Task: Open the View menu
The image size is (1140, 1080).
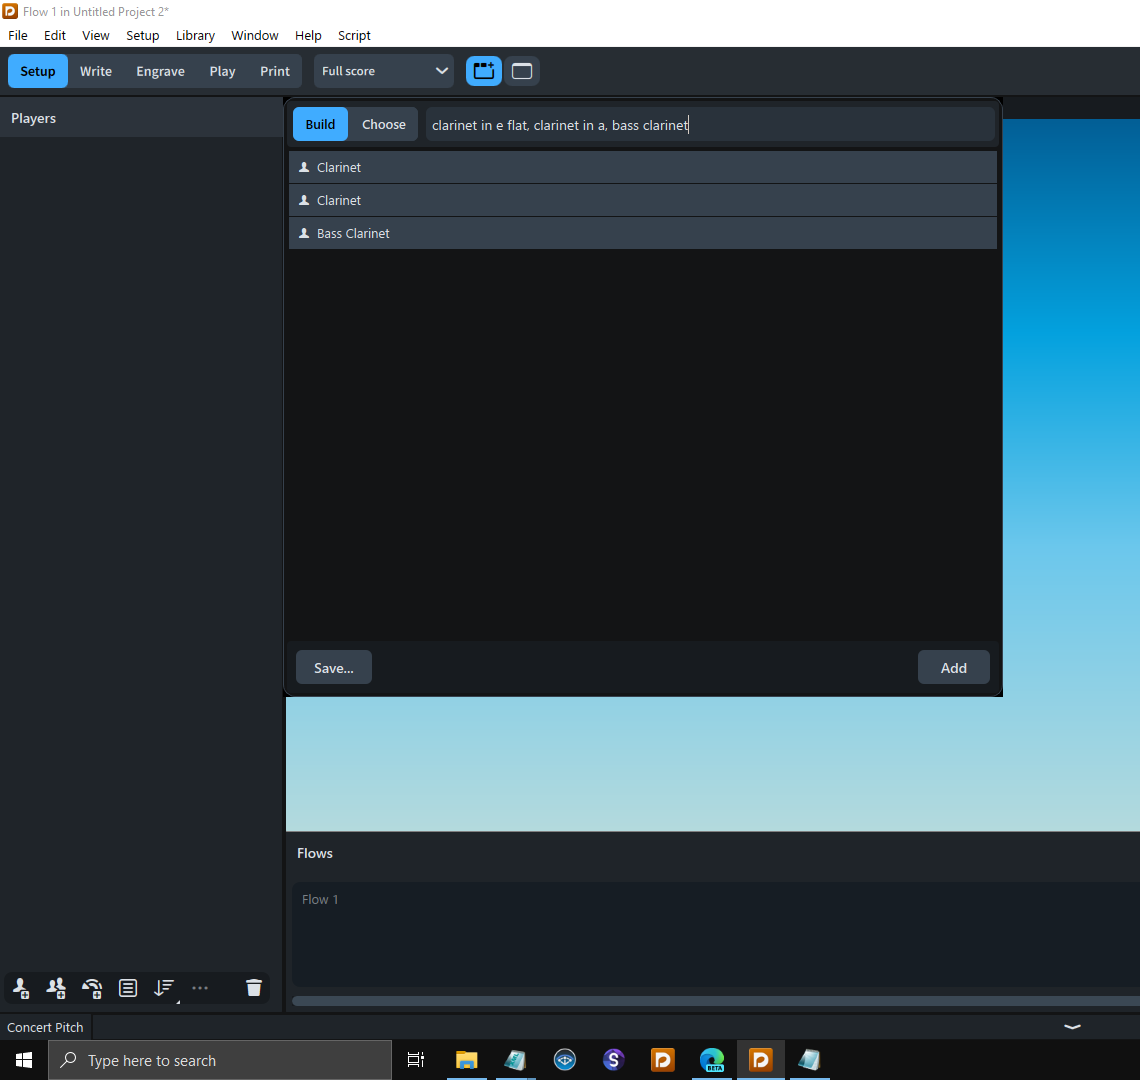Action: [95, 36]
